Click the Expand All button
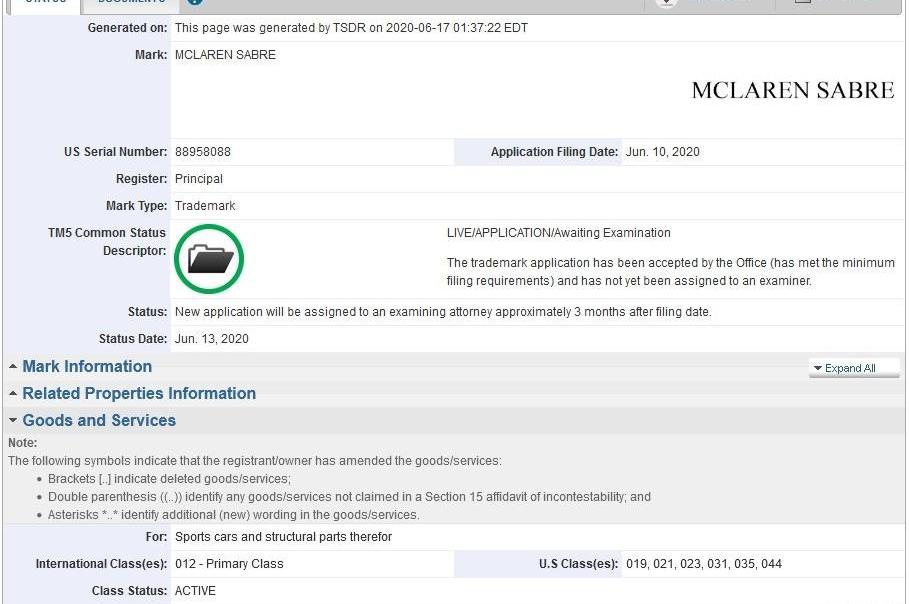 click(x=854, y=368)
